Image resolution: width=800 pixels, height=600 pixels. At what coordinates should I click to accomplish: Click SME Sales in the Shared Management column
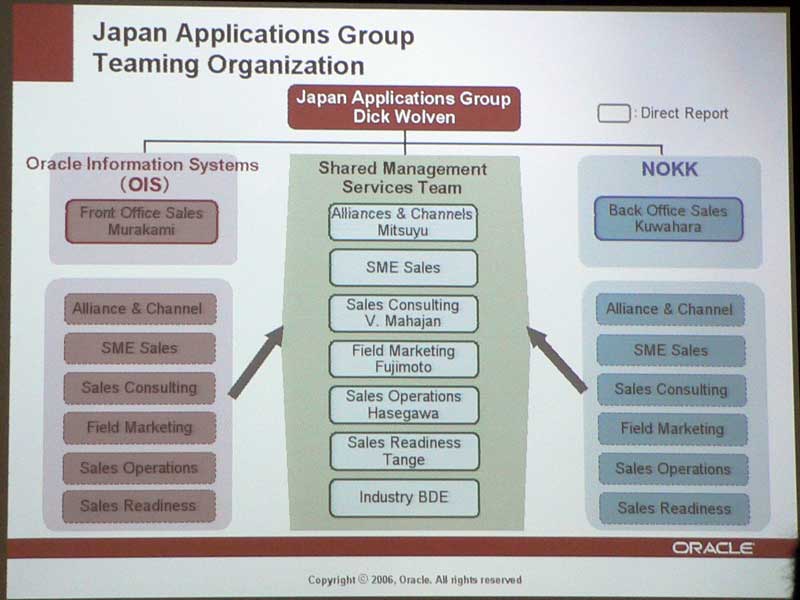coord(403,268)
